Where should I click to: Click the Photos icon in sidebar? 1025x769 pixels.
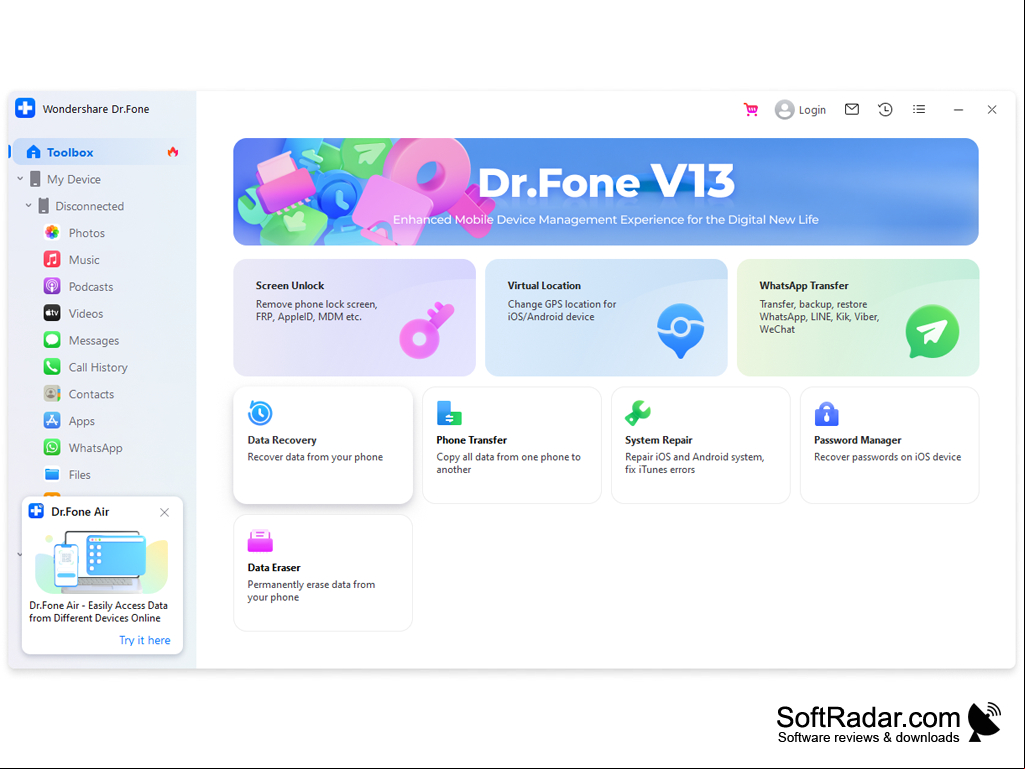(52, 233)
